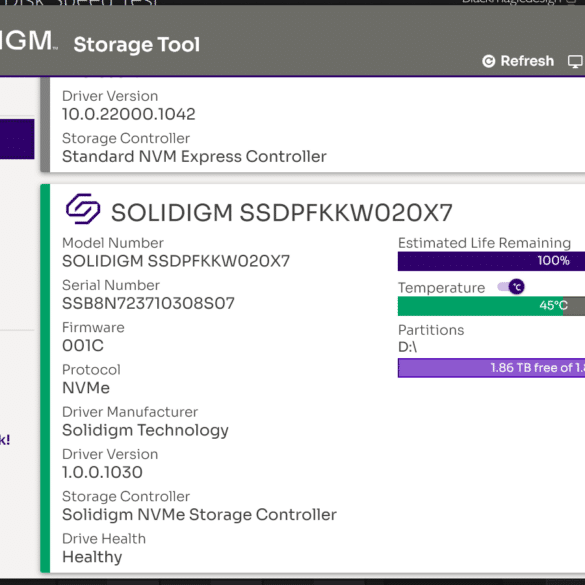Click the NVMe protocol value

pyautogui.click(x=86, y=388)
